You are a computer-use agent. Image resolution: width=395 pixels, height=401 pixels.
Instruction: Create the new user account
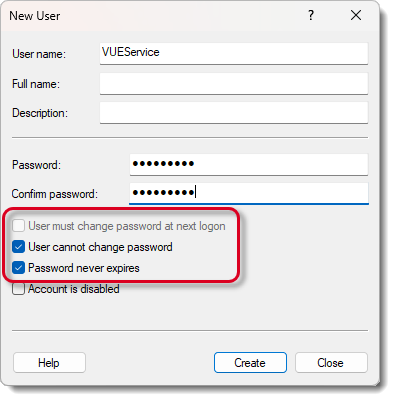250,362
